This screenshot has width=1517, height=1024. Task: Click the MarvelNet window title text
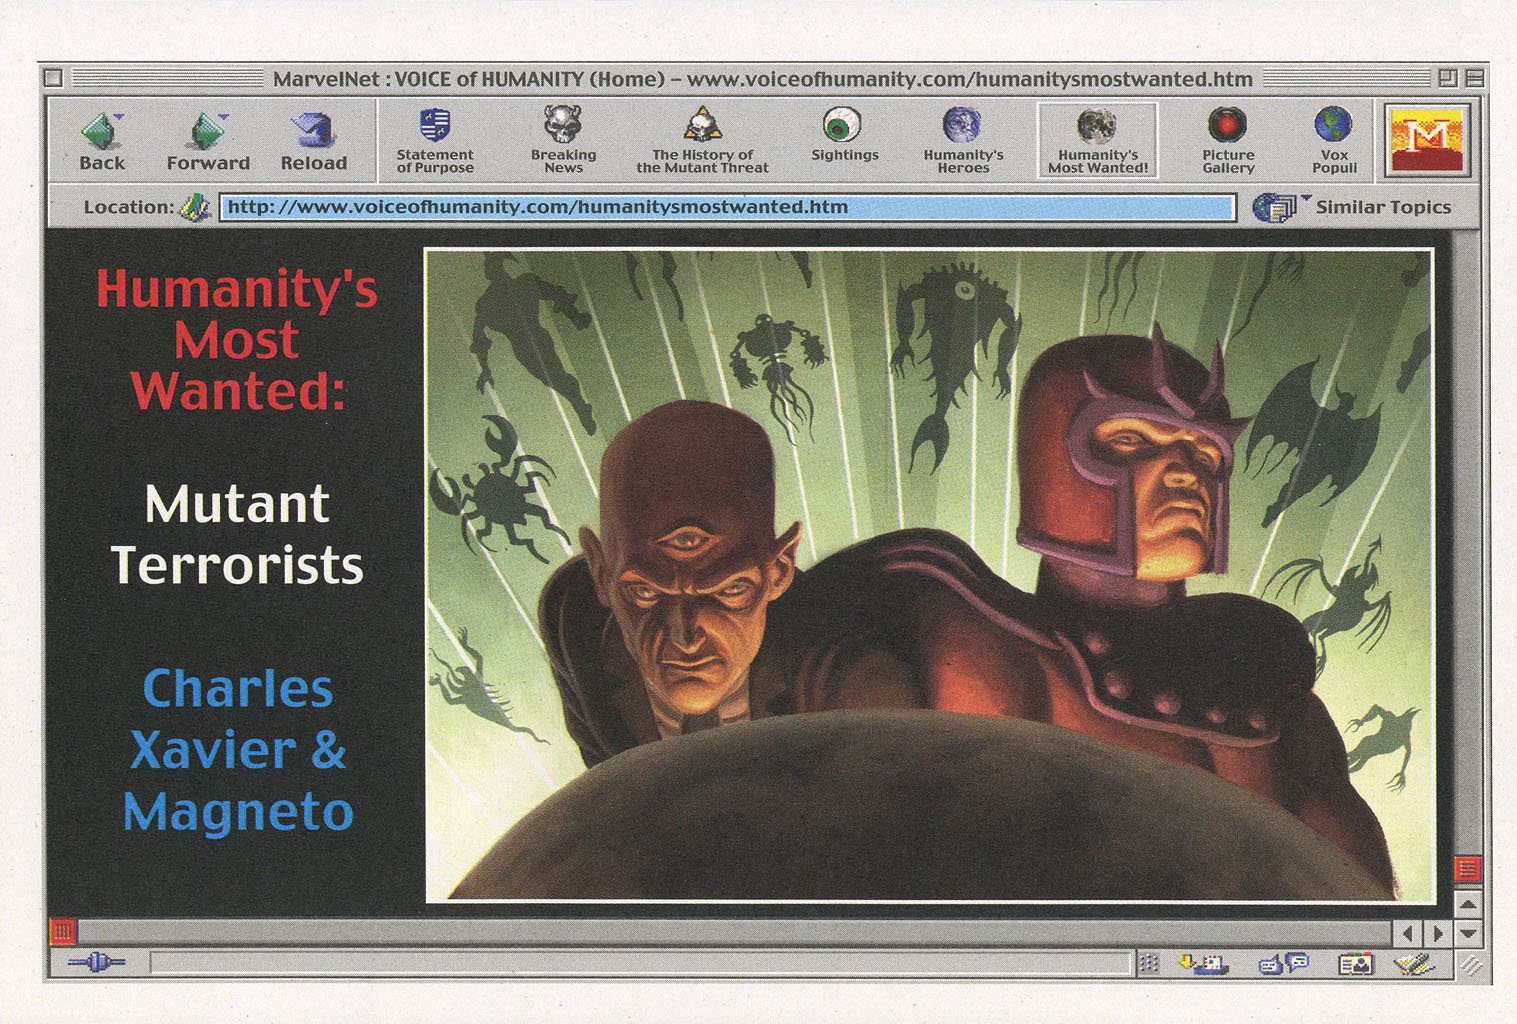tap(762, 78)
